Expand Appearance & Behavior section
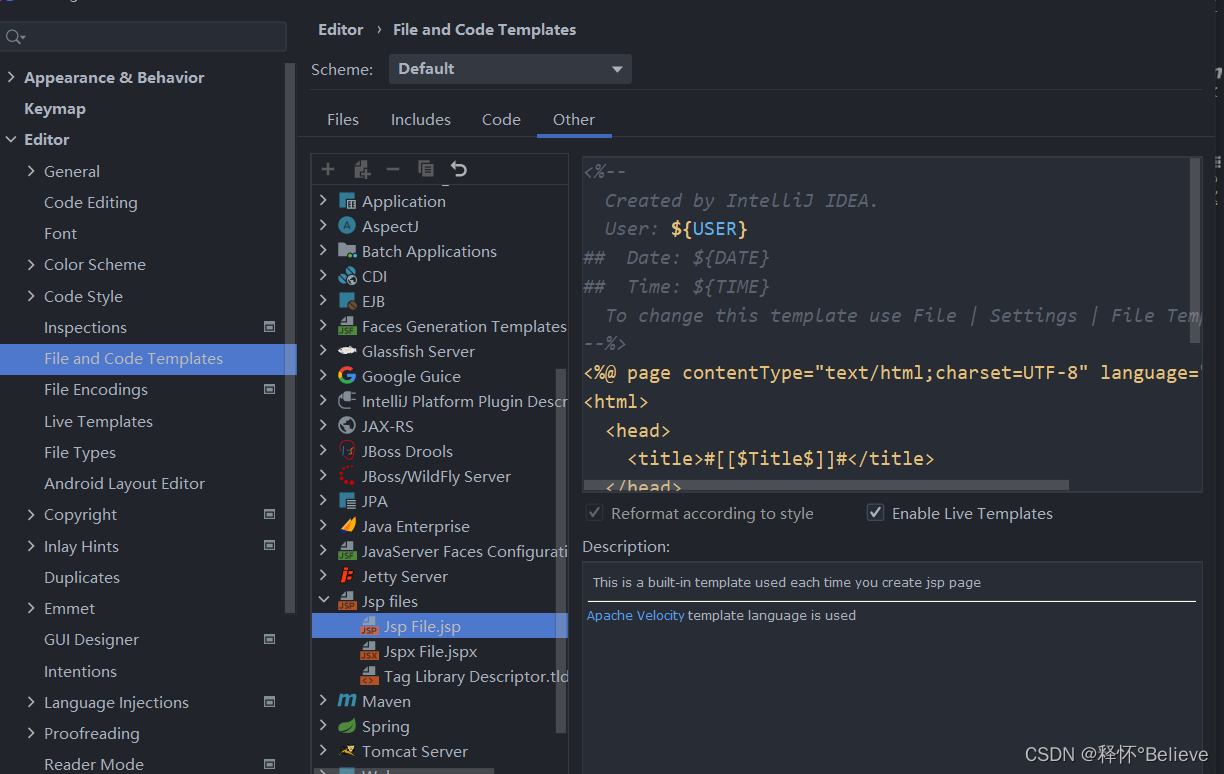 [11, 77]
